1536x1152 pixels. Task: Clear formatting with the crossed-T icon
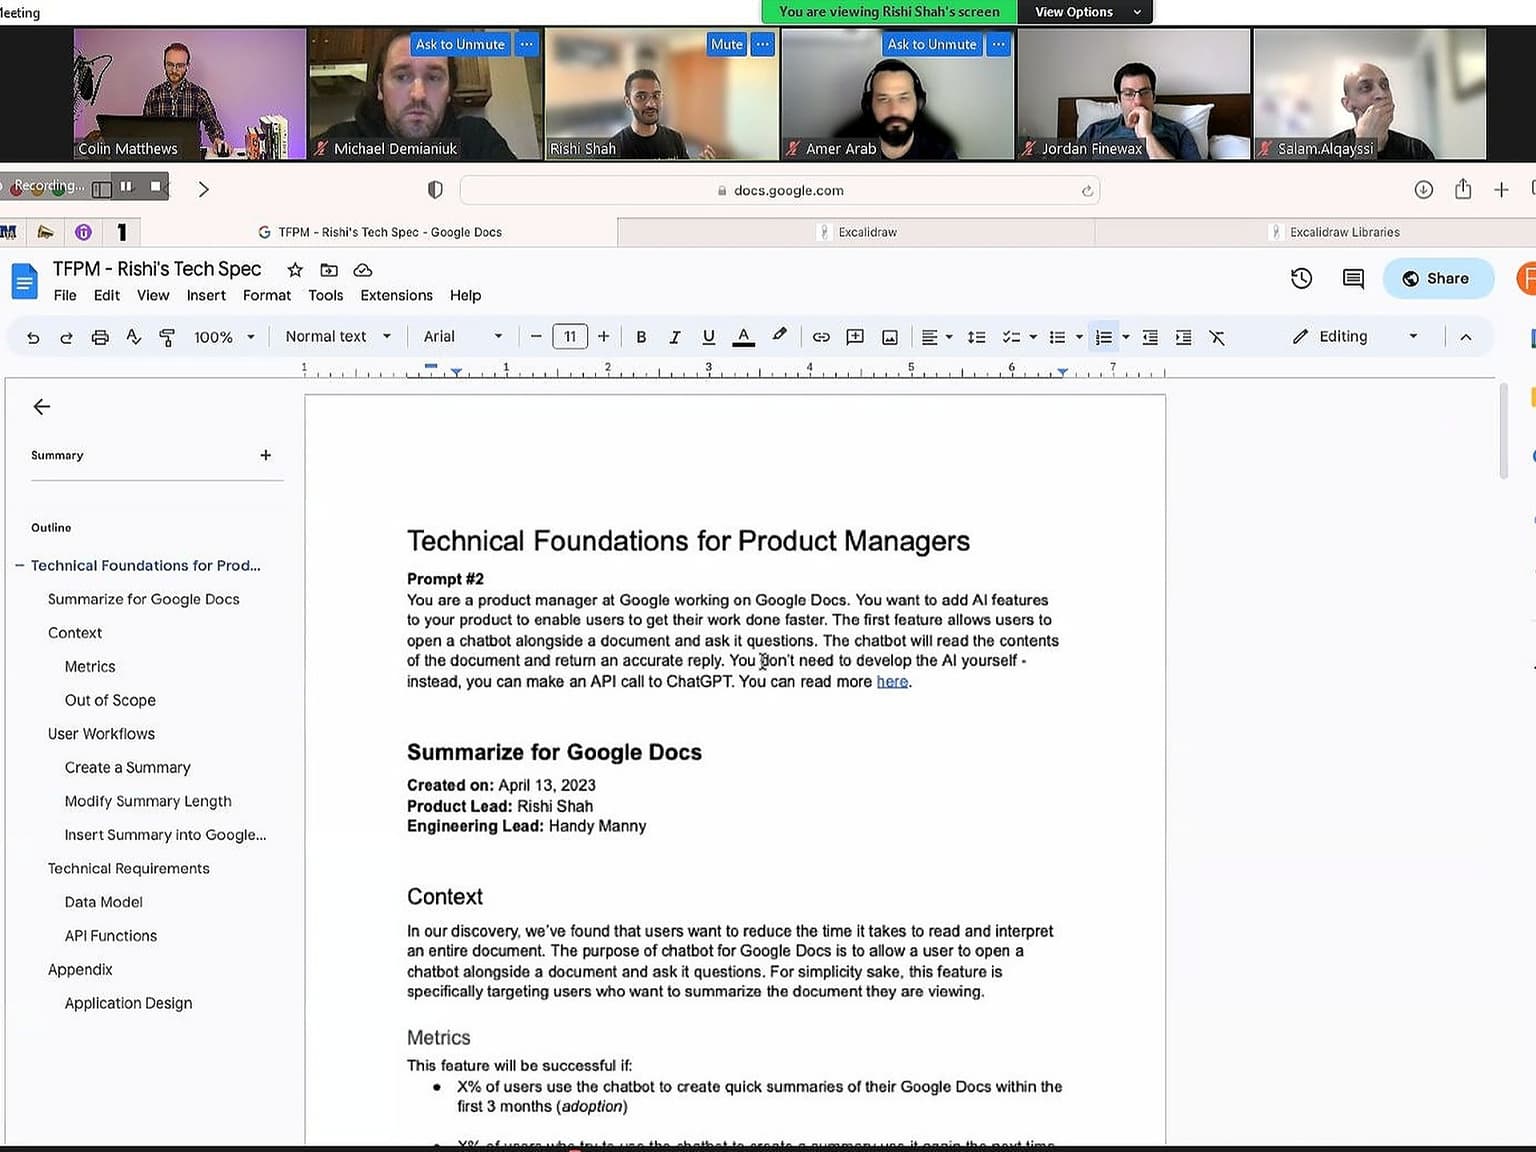coord(1217,337)
